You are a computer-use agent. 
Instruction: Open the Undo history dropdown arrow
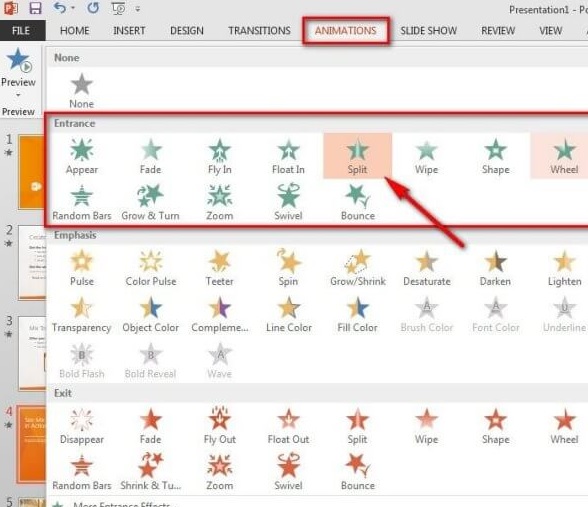(73, 8)
